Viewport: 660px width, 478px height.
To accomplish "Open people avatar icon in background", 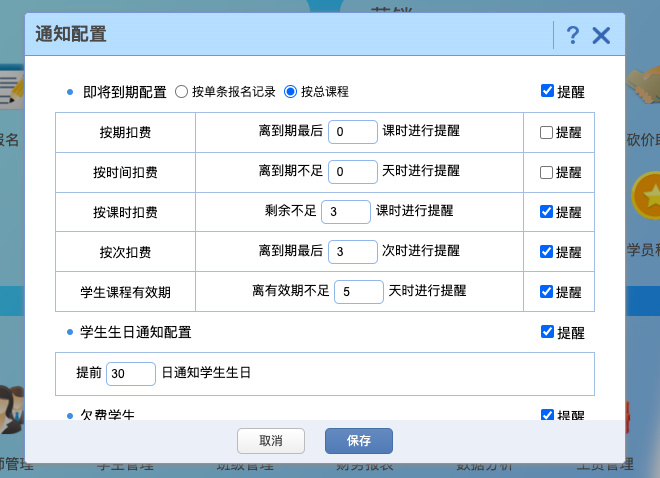I will pyautogui.click(x=12, y=409).
